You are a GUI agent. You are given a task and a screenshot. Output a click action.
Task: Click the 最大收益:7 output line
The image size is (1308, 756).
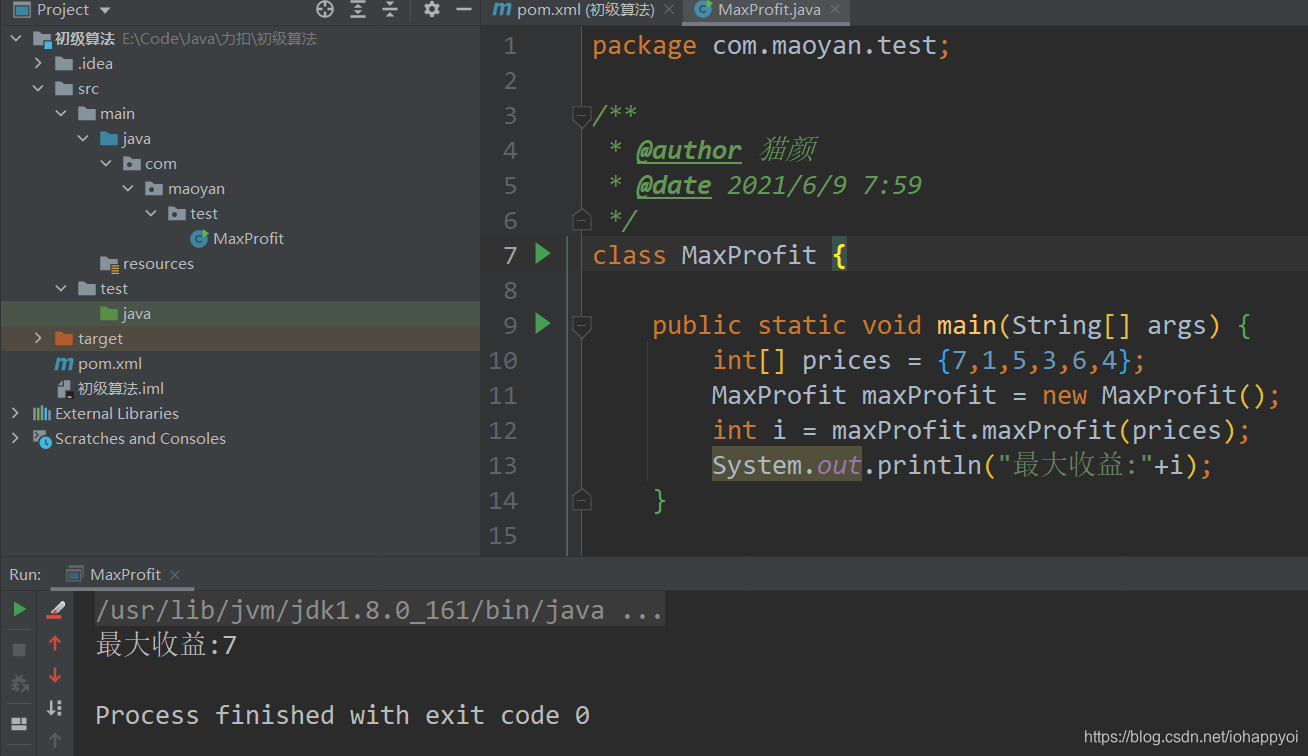[x=166, y=645]
